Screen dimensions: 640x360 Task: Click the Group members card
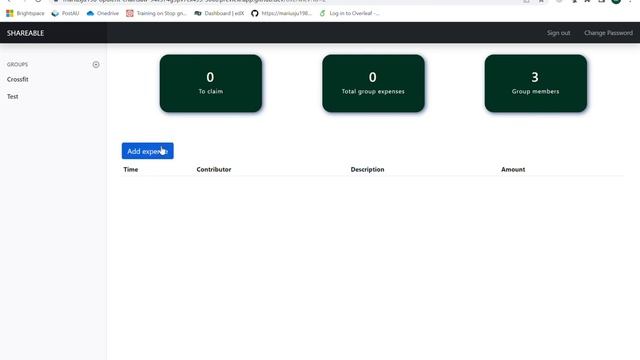click(536, 83)
